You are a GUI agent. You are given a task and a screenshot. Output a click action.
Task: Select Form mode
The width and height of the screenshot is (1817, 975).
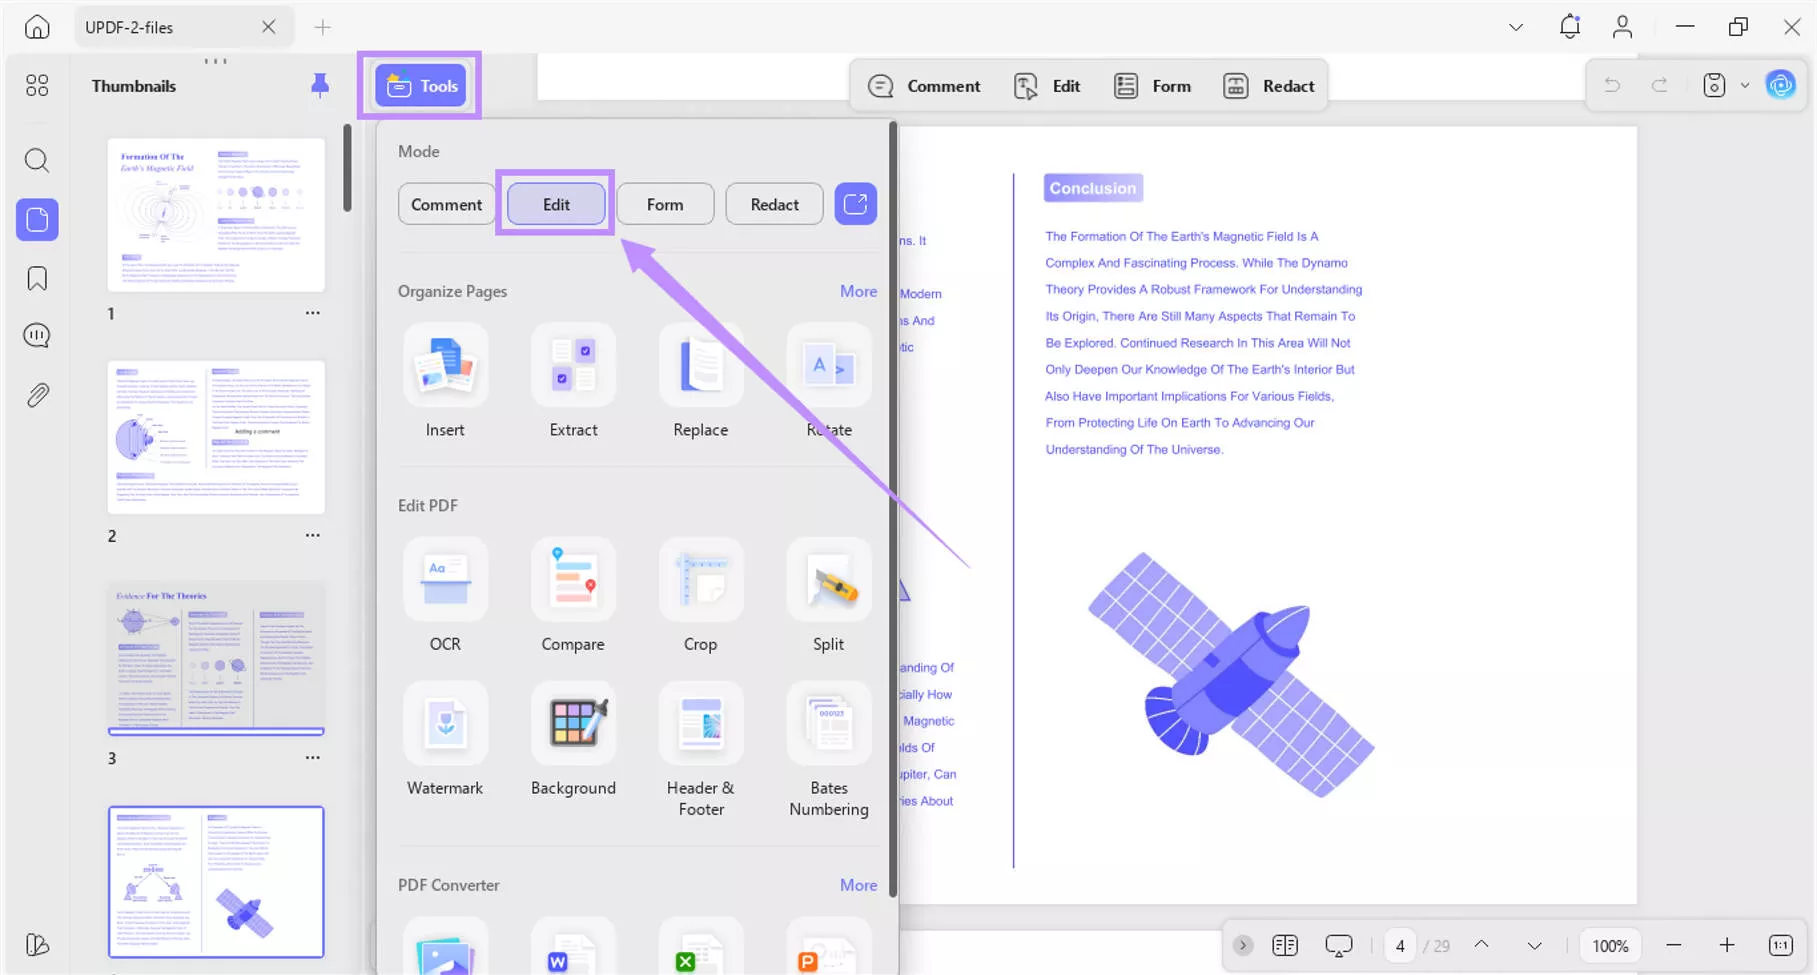[x=664, y=204]
